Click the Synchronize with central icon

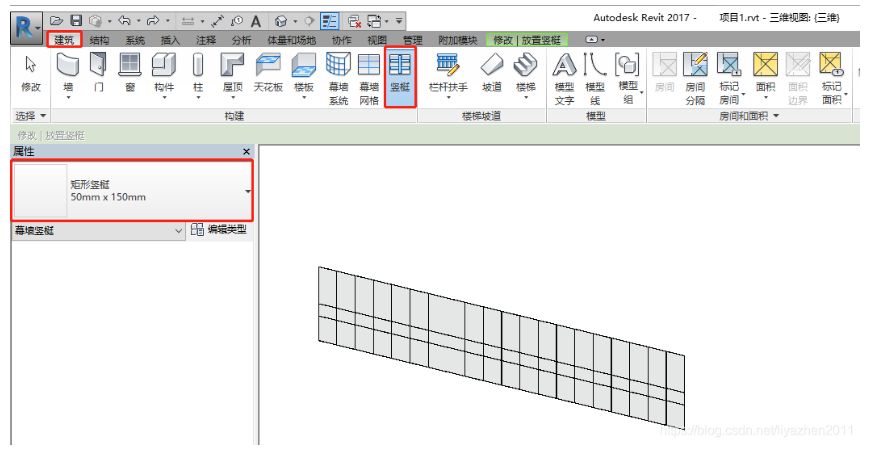tap(95, 21)
